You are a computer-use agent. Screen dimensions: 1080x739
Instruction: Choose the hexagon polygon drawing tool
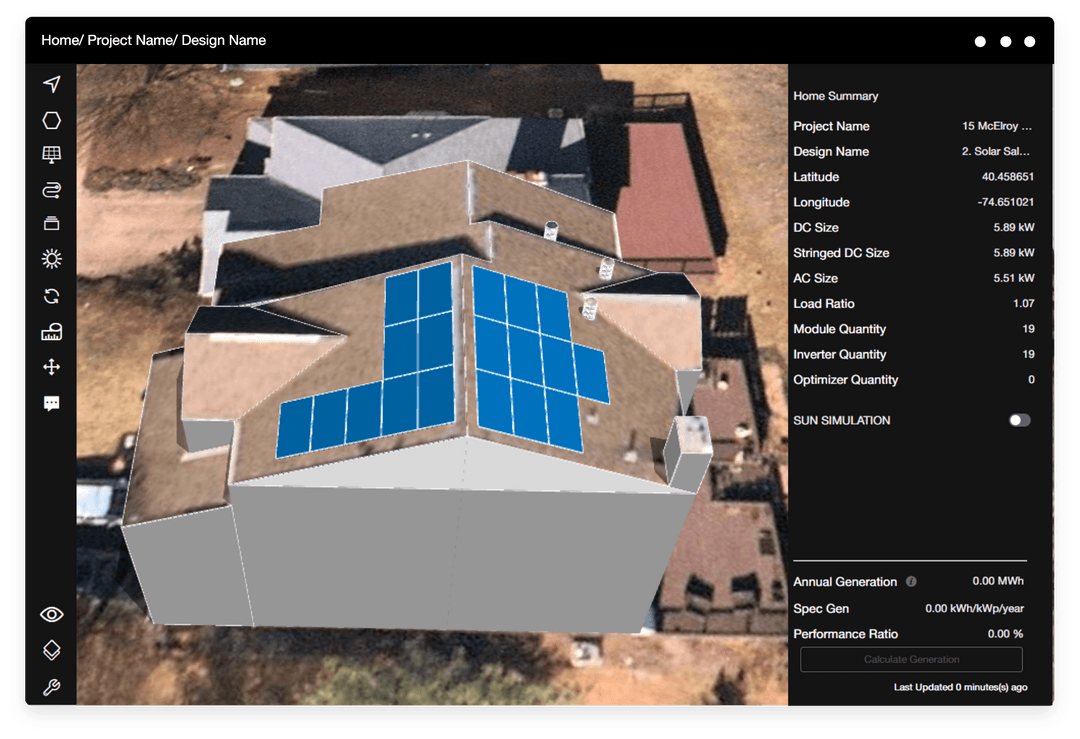click(x=52, y=120)
